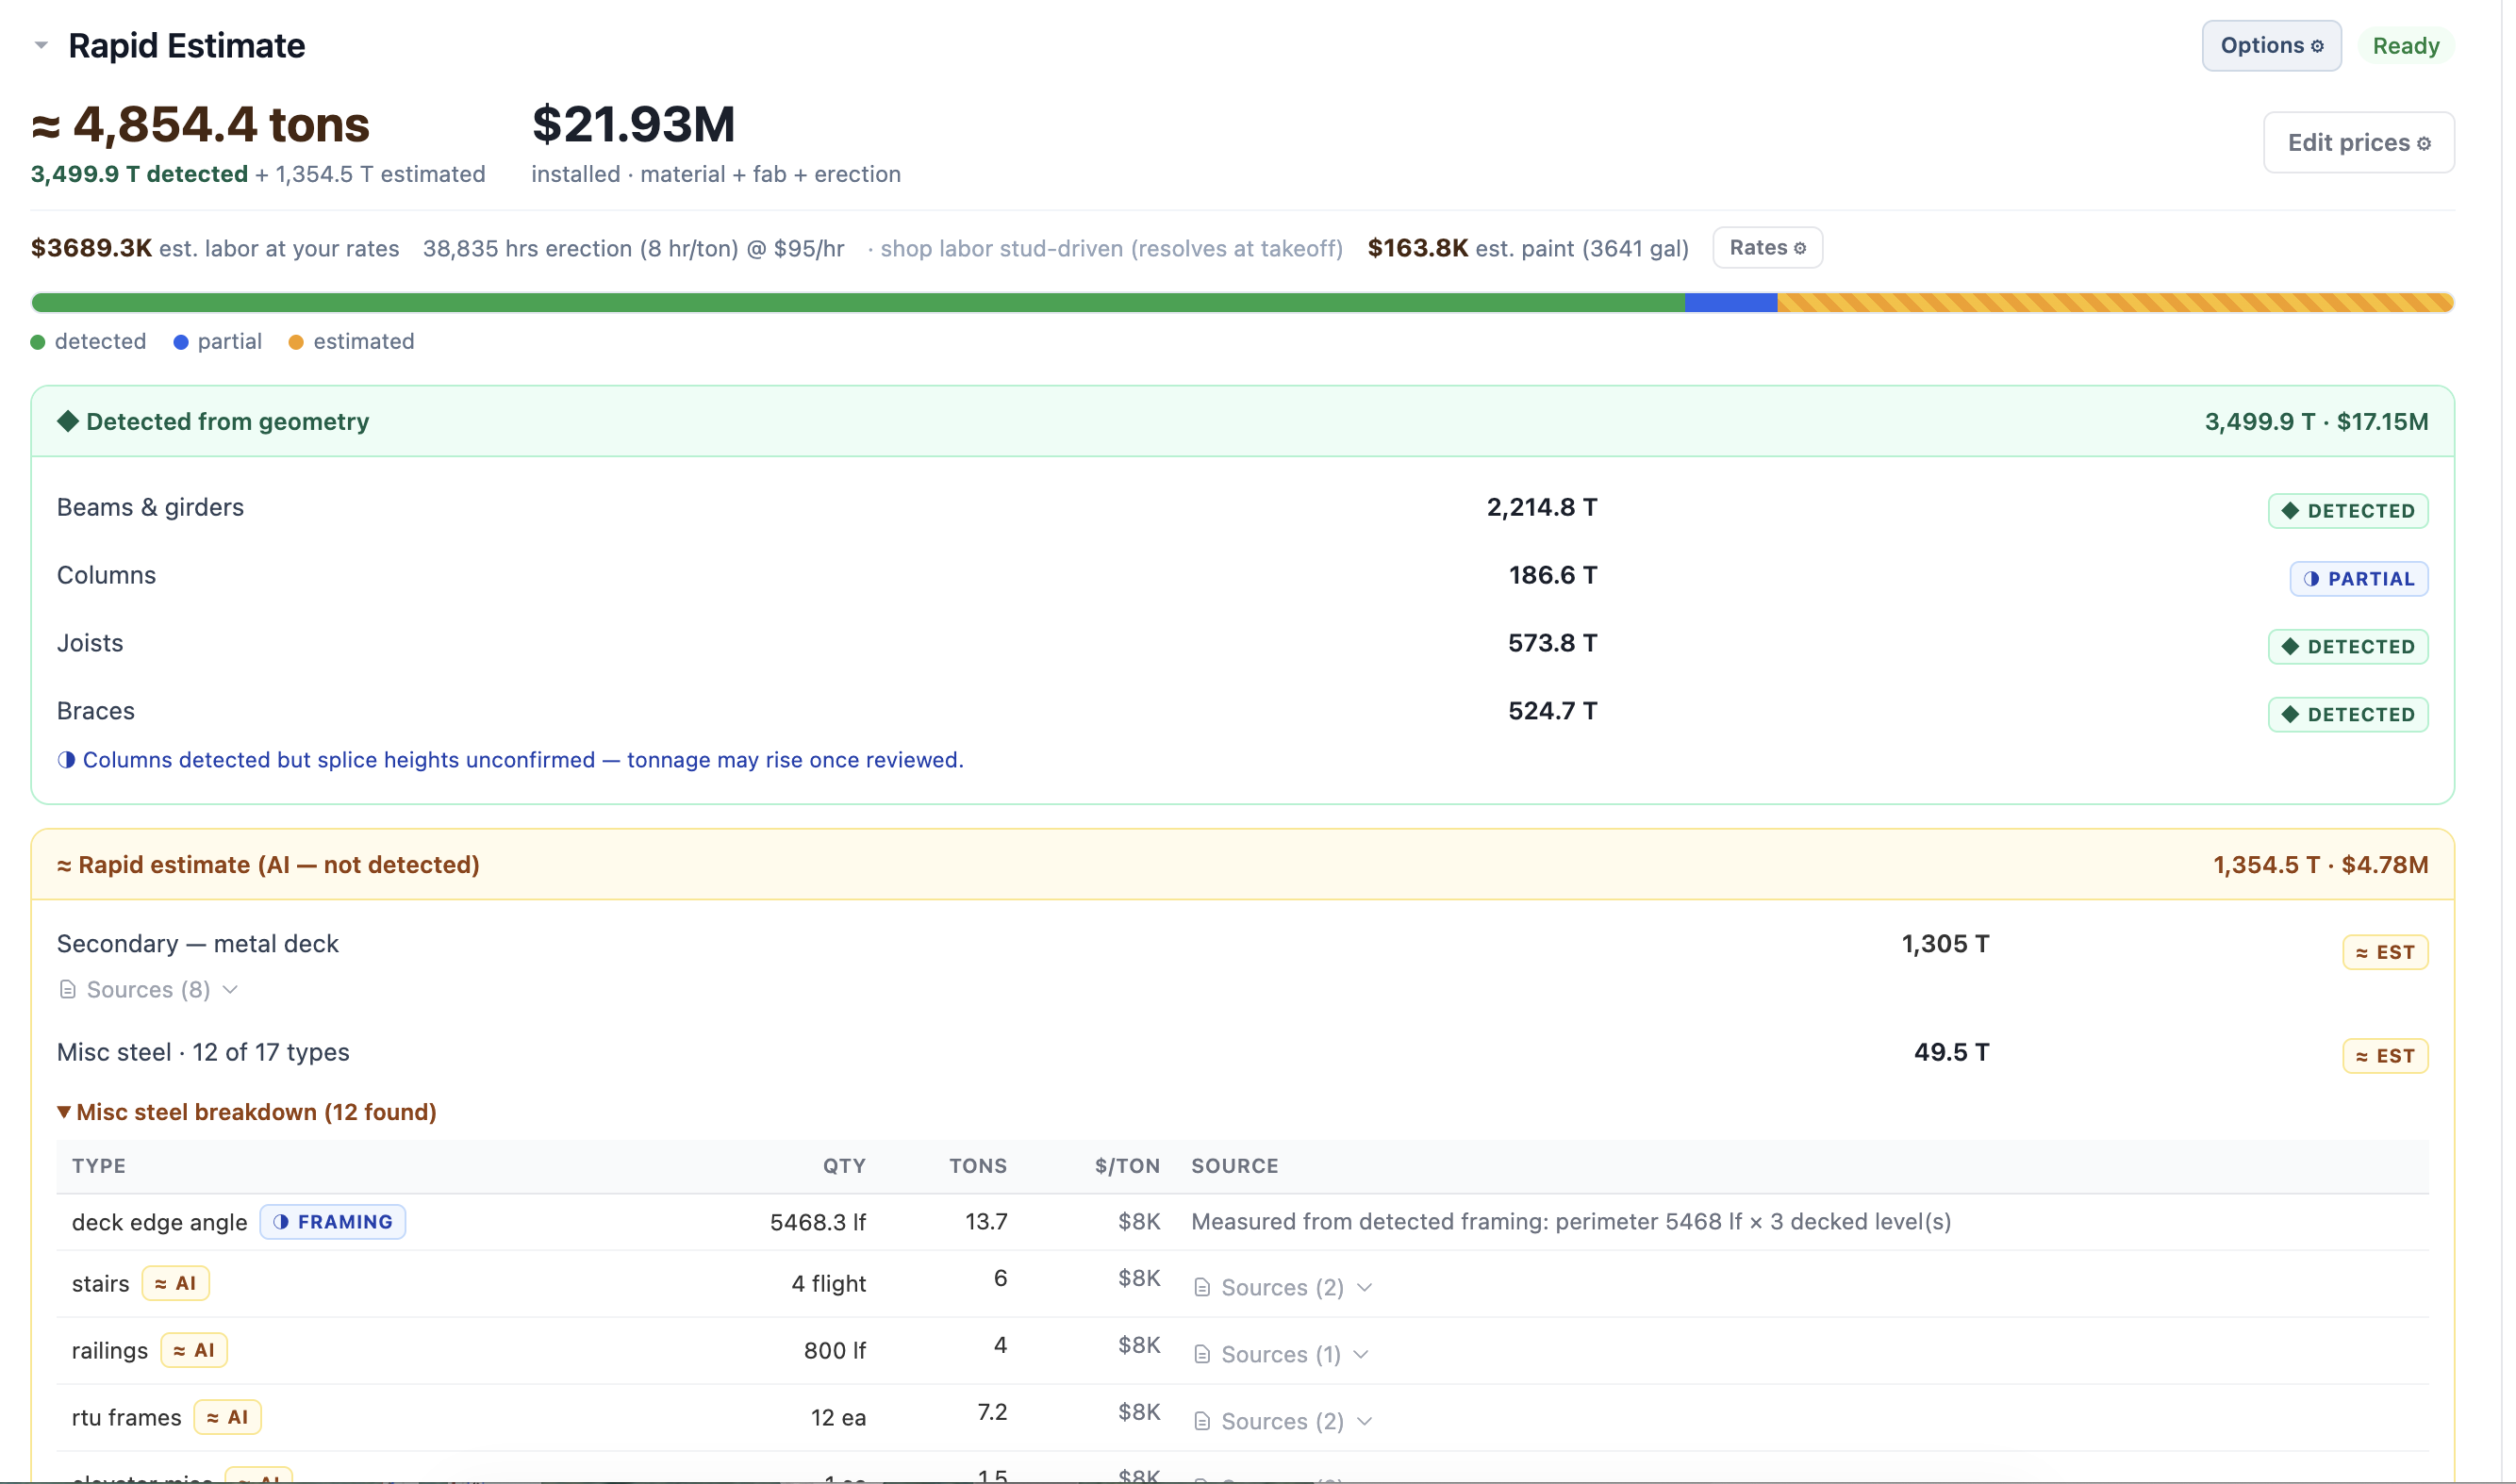Expand Sources (2) in the stairs row
Viewport: 2516px width, 1484px height.
1283,1288
